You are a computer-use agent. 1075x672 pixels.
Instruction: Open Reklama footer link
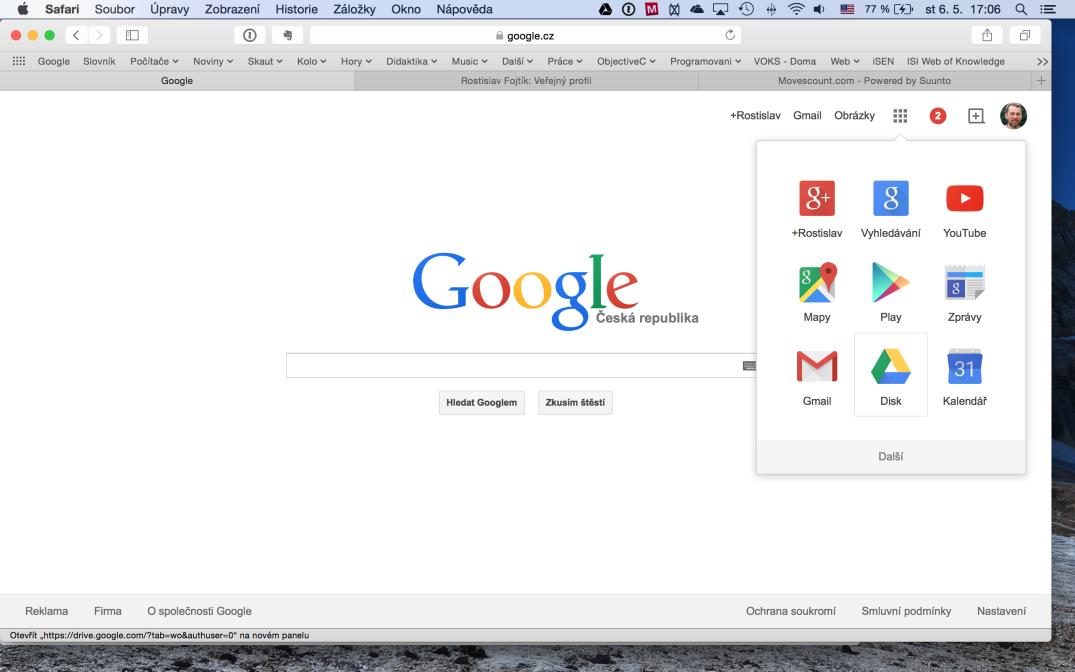47,611
